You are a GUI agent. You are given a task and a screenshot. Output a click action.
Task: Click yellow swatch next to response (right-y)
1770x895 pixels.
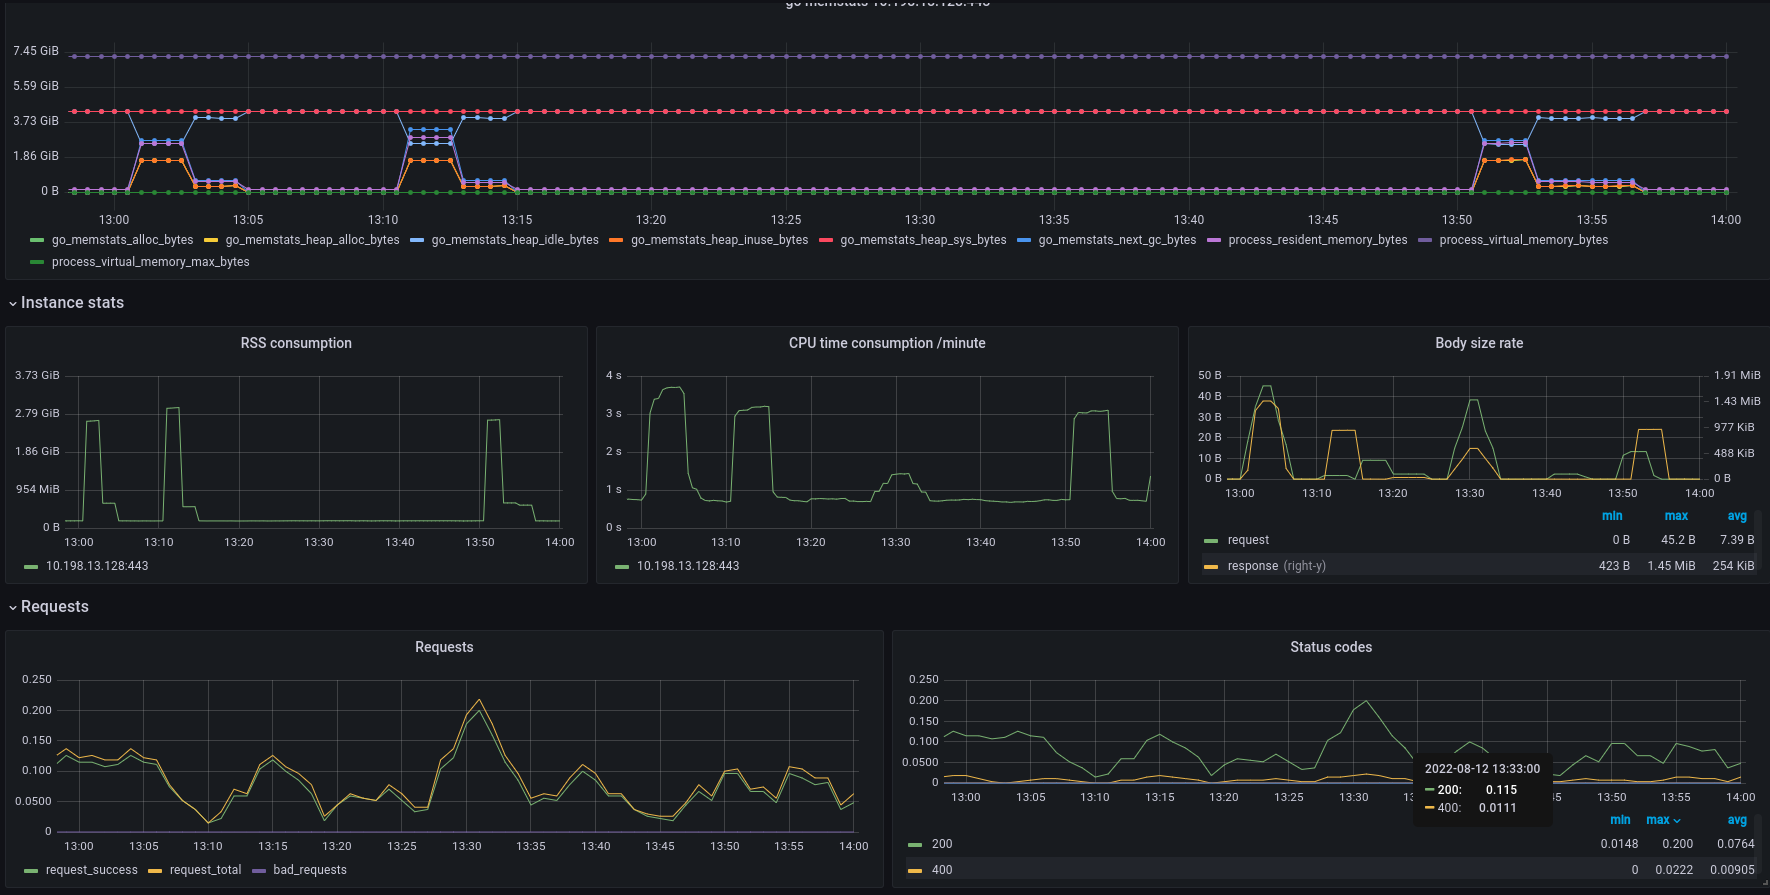coord(1211,567)
